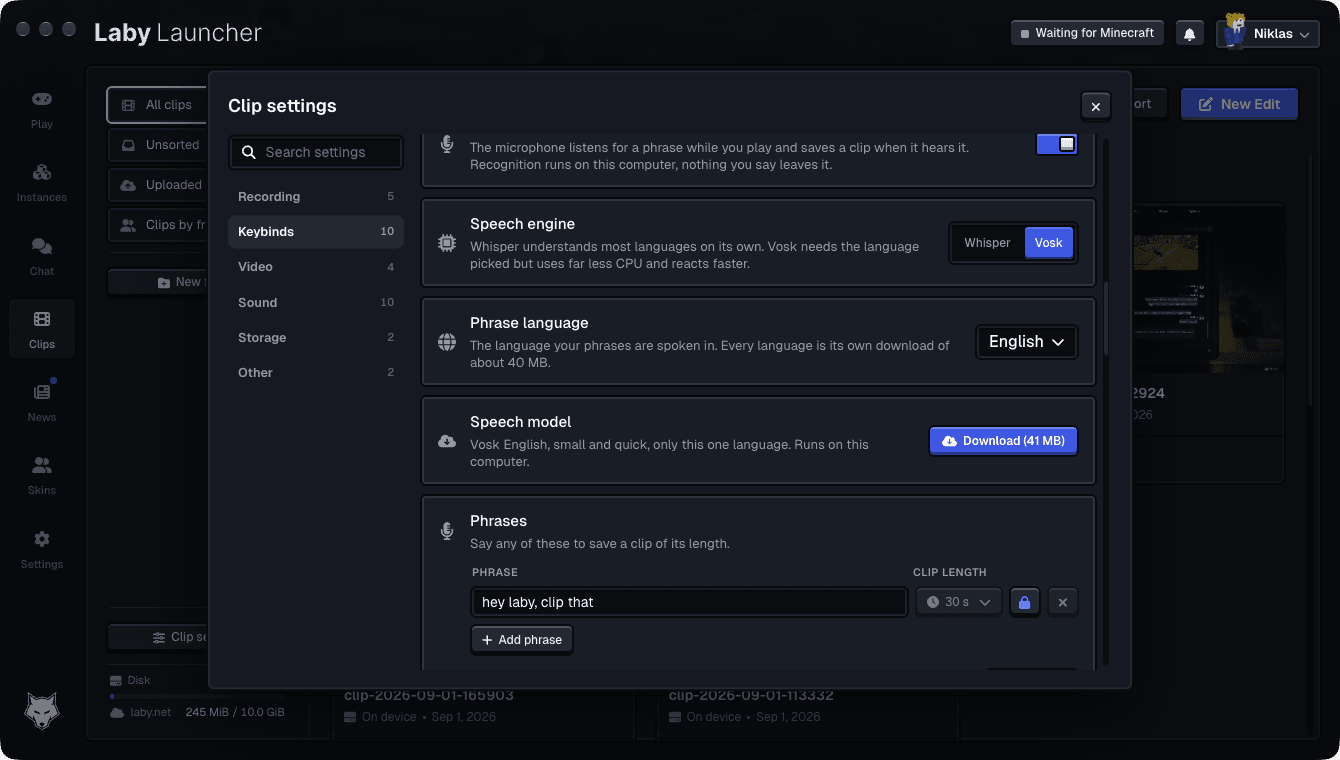Image resolution: width=1340 pixels, height=760 pixels.
Task: Remove the 'hey laby, clip that' phrase
Action: click(1063, 602)
